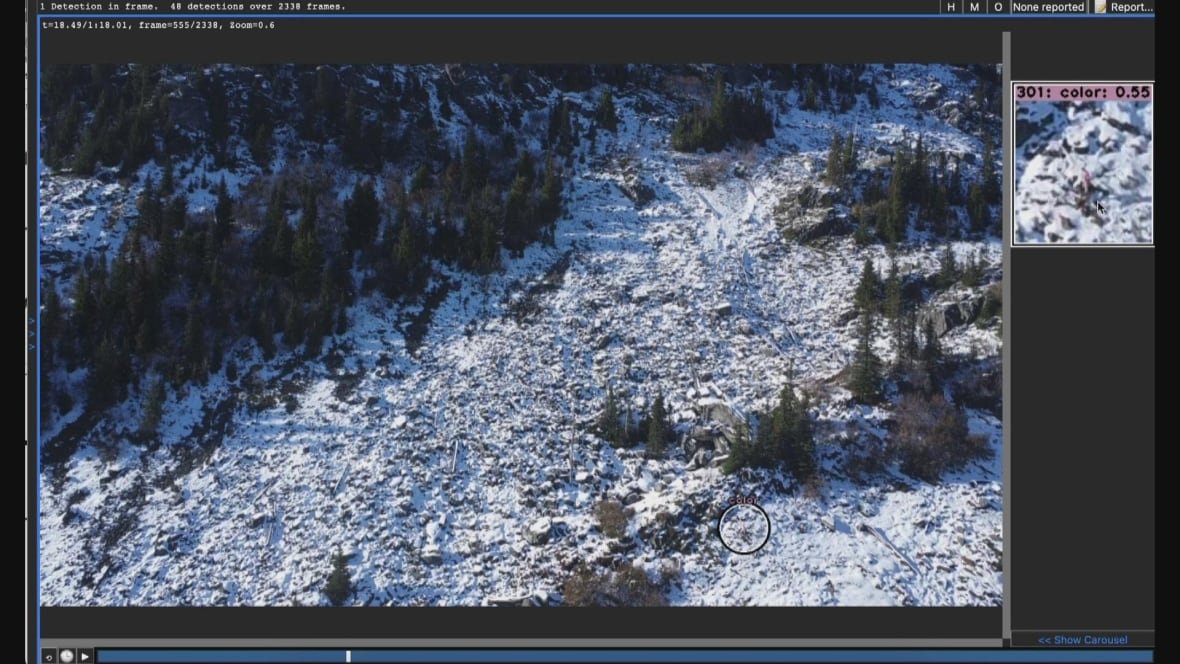Click the white playhead marker on the timeline

[x=348, y=656]
